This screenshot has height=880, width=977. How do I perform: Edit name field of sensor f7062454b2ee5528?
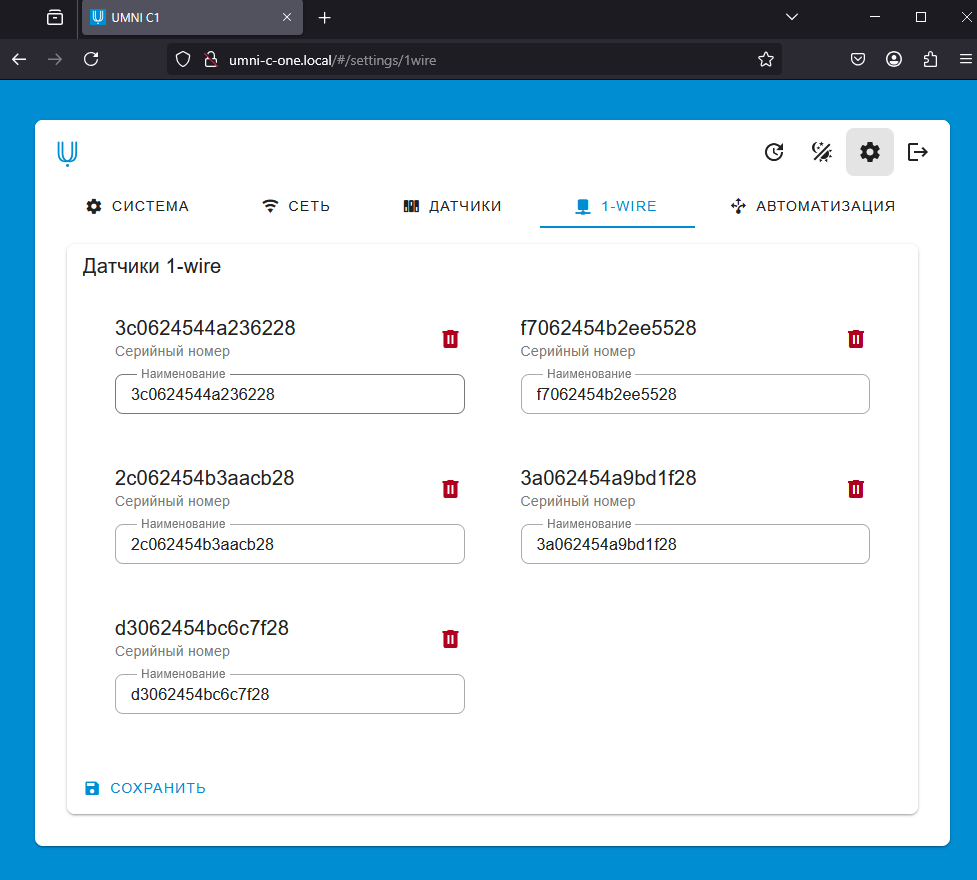click(x=695, y=394)
